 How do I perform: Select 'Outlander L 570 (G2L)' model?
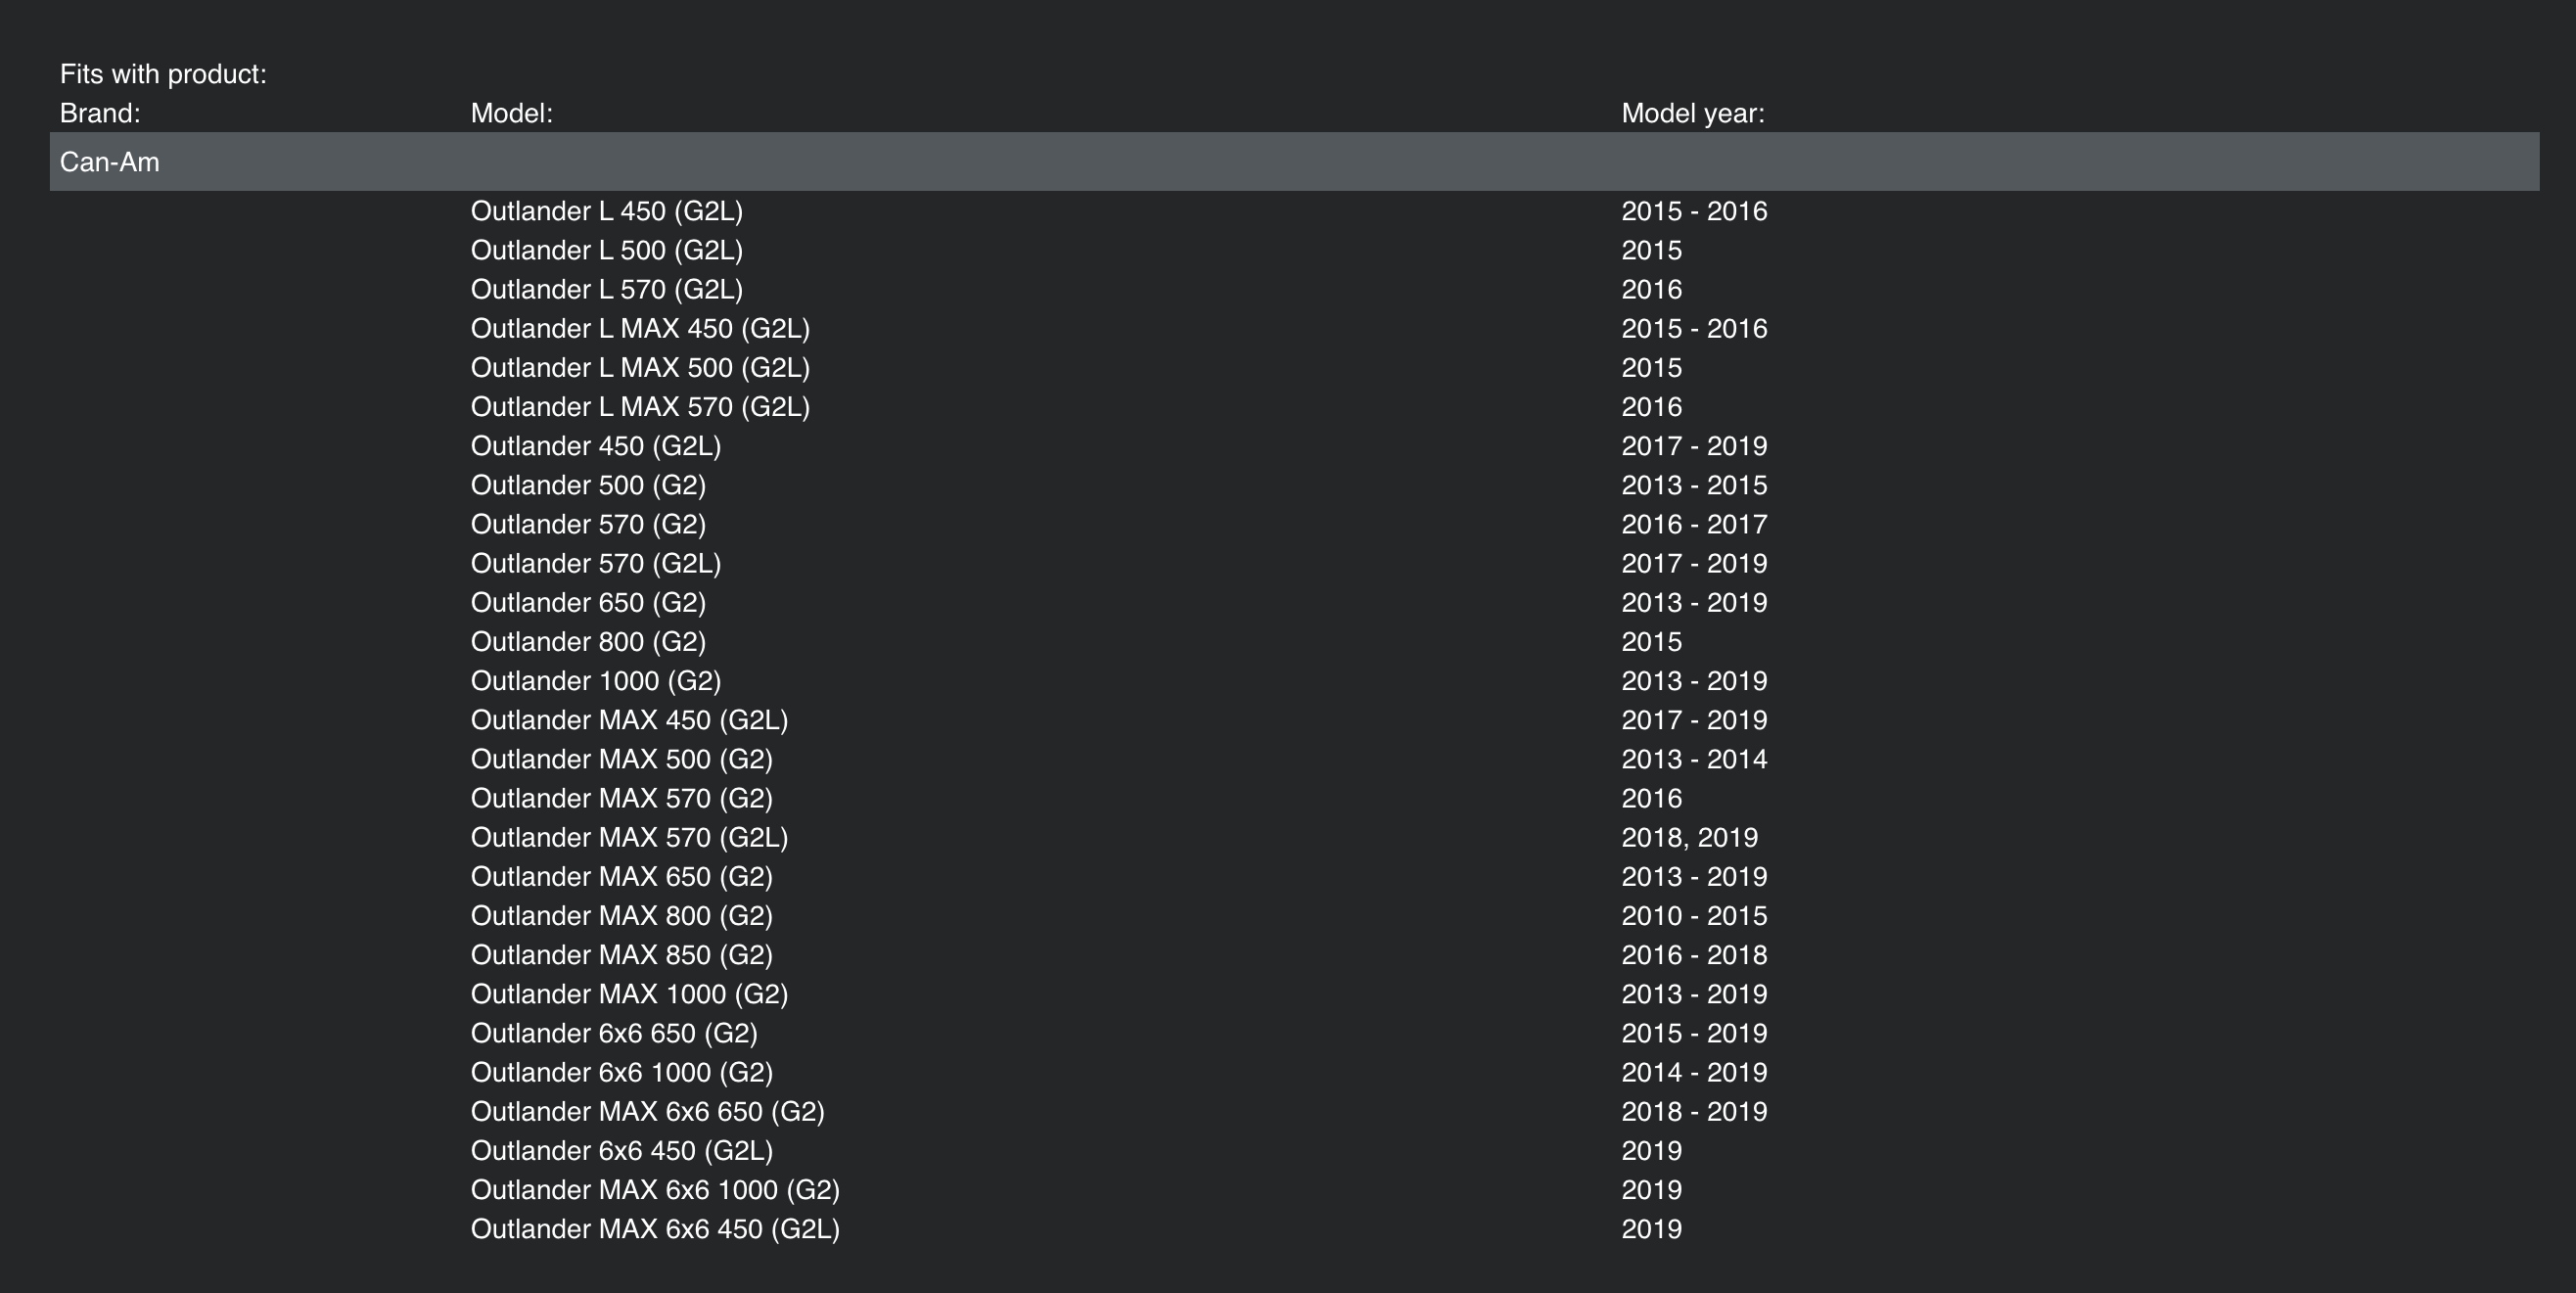click(x=607, y=289)
